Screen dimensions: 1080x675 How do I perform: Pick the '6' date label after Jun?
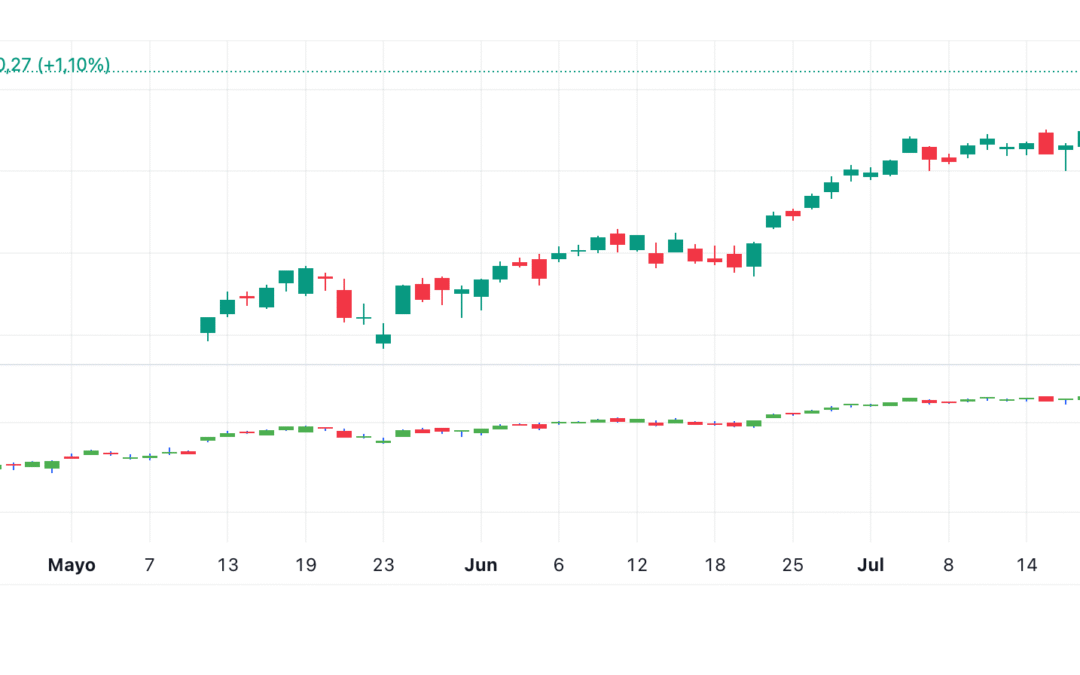pyautogui.click(x=559, y=565)
